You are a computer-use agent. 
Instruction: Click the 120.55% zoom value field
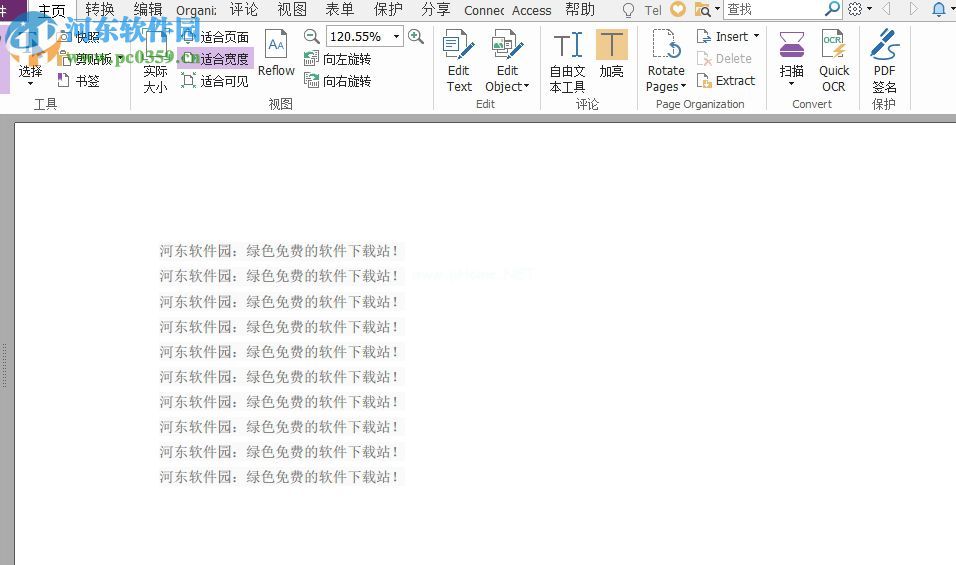pos(357,37)
